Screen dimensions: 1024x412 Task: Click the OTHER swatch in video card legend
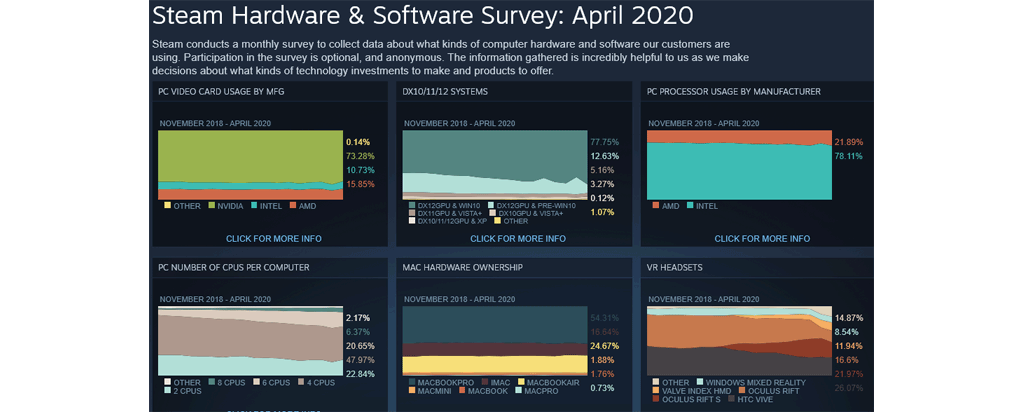[x=167, y=206]
